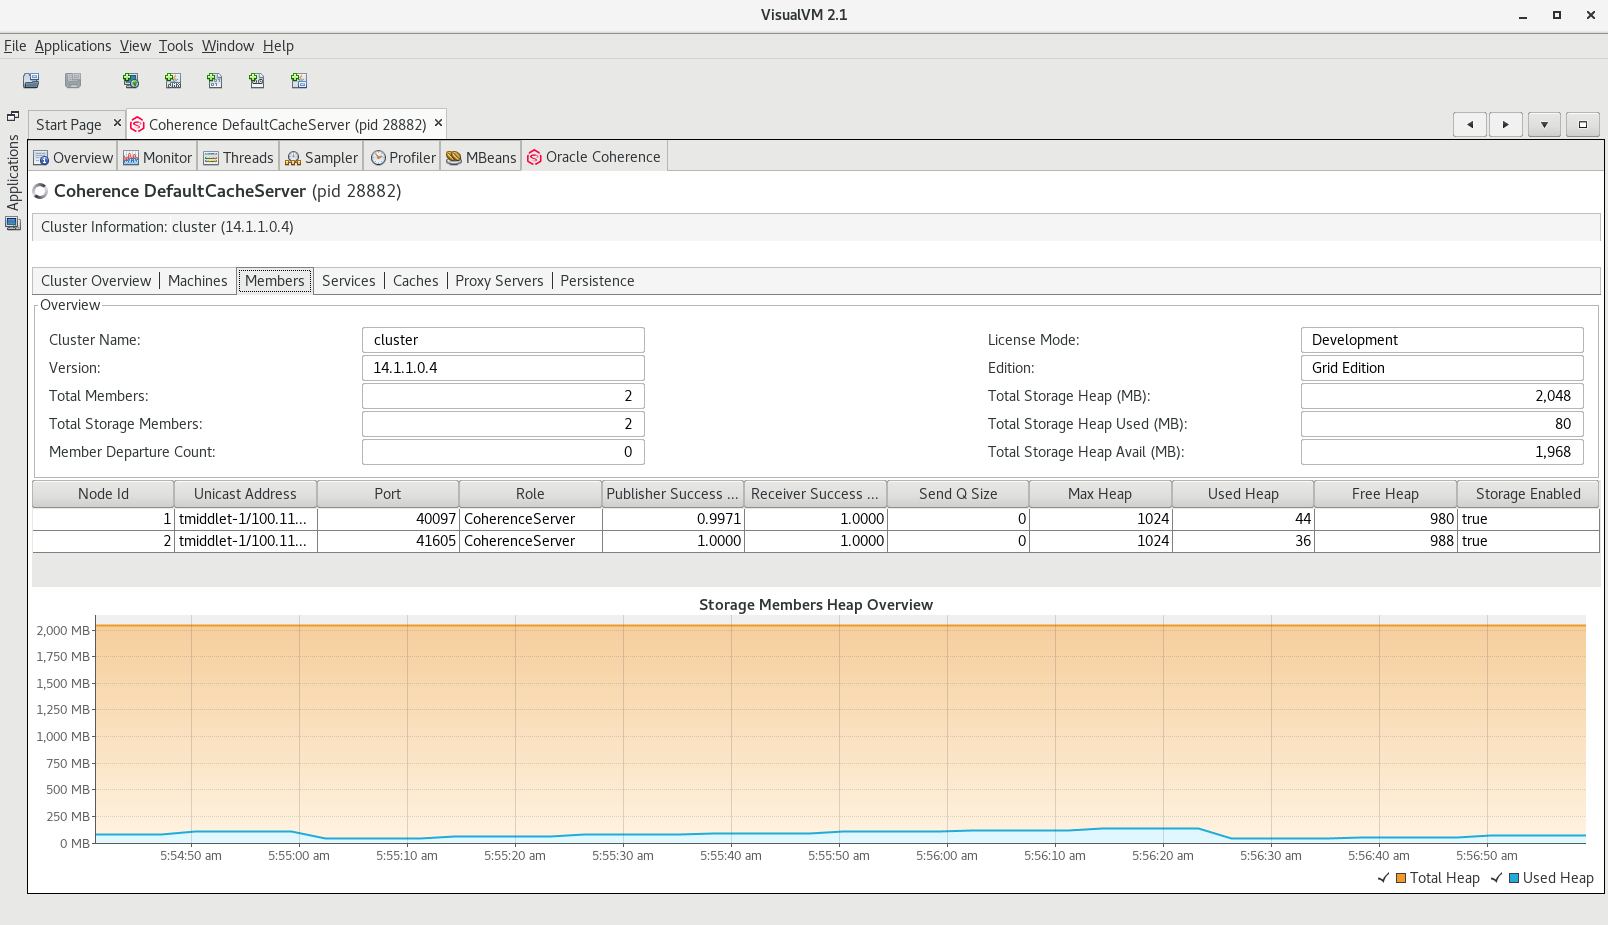Close the Coherence DefaultCacheServer tab
Screen dimensions: 1608x925
[438, 123]
